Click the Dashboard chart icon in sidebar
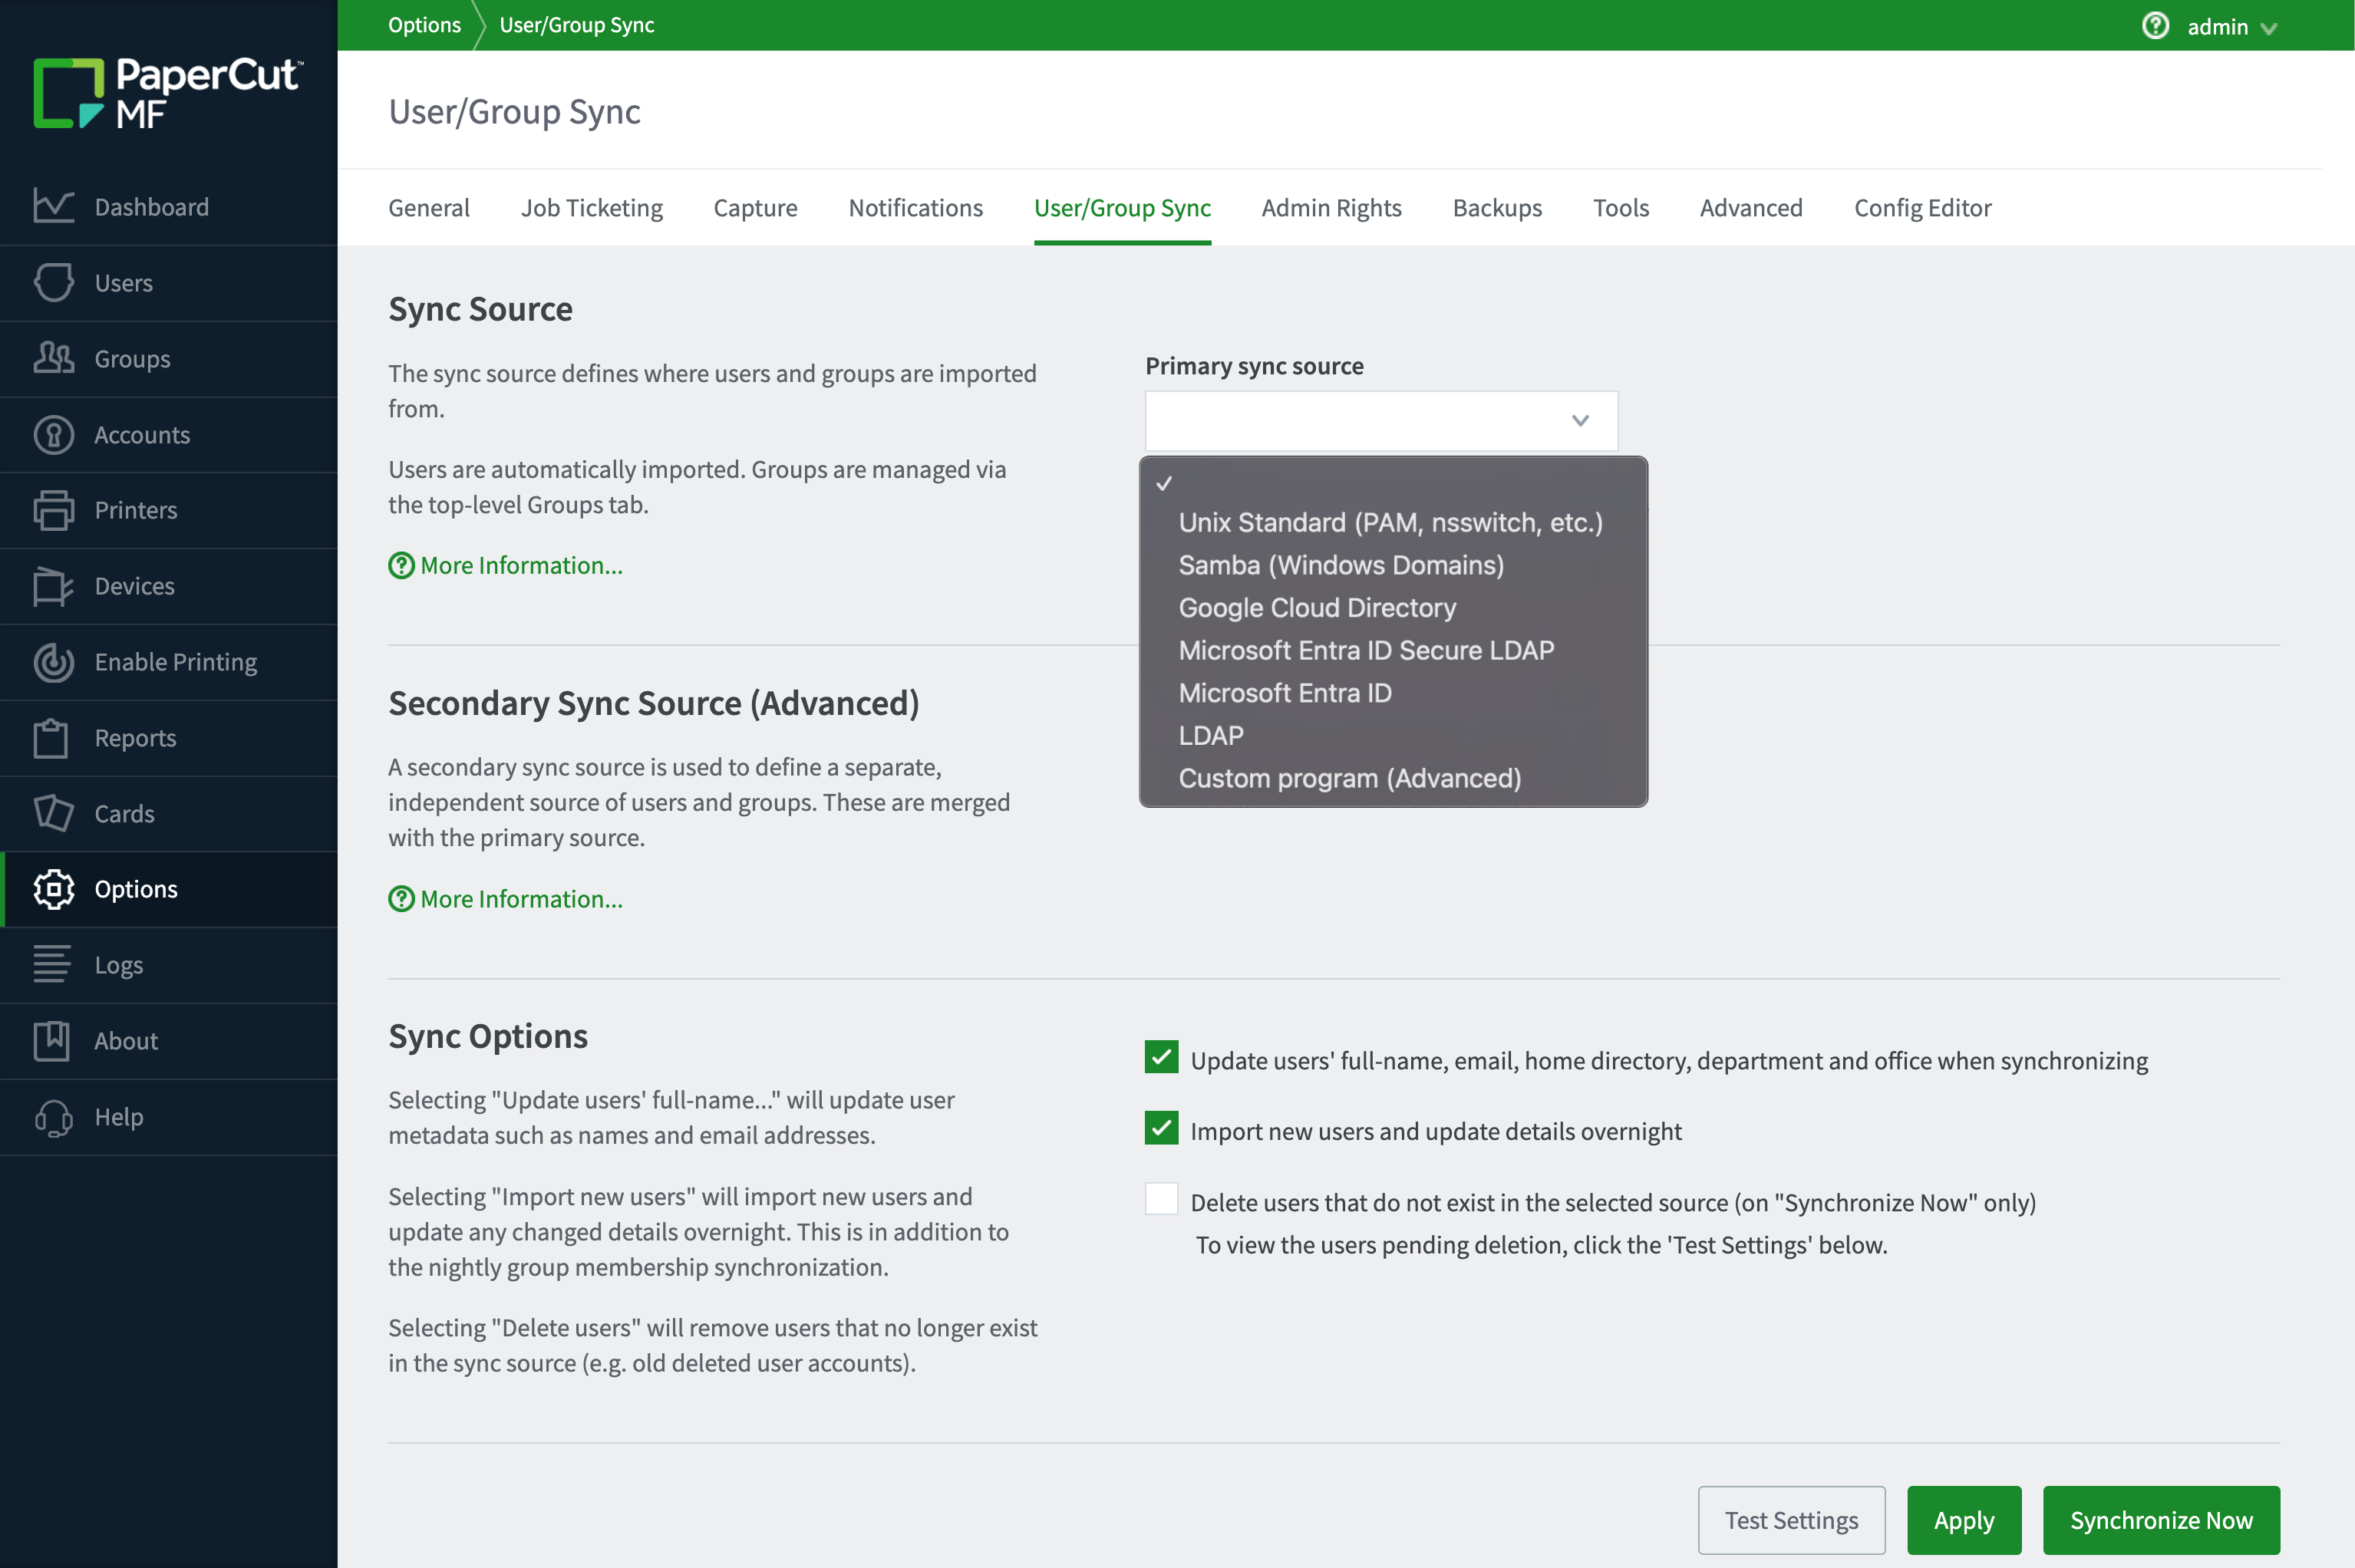2355x1568 pixels. pos(53,207)
